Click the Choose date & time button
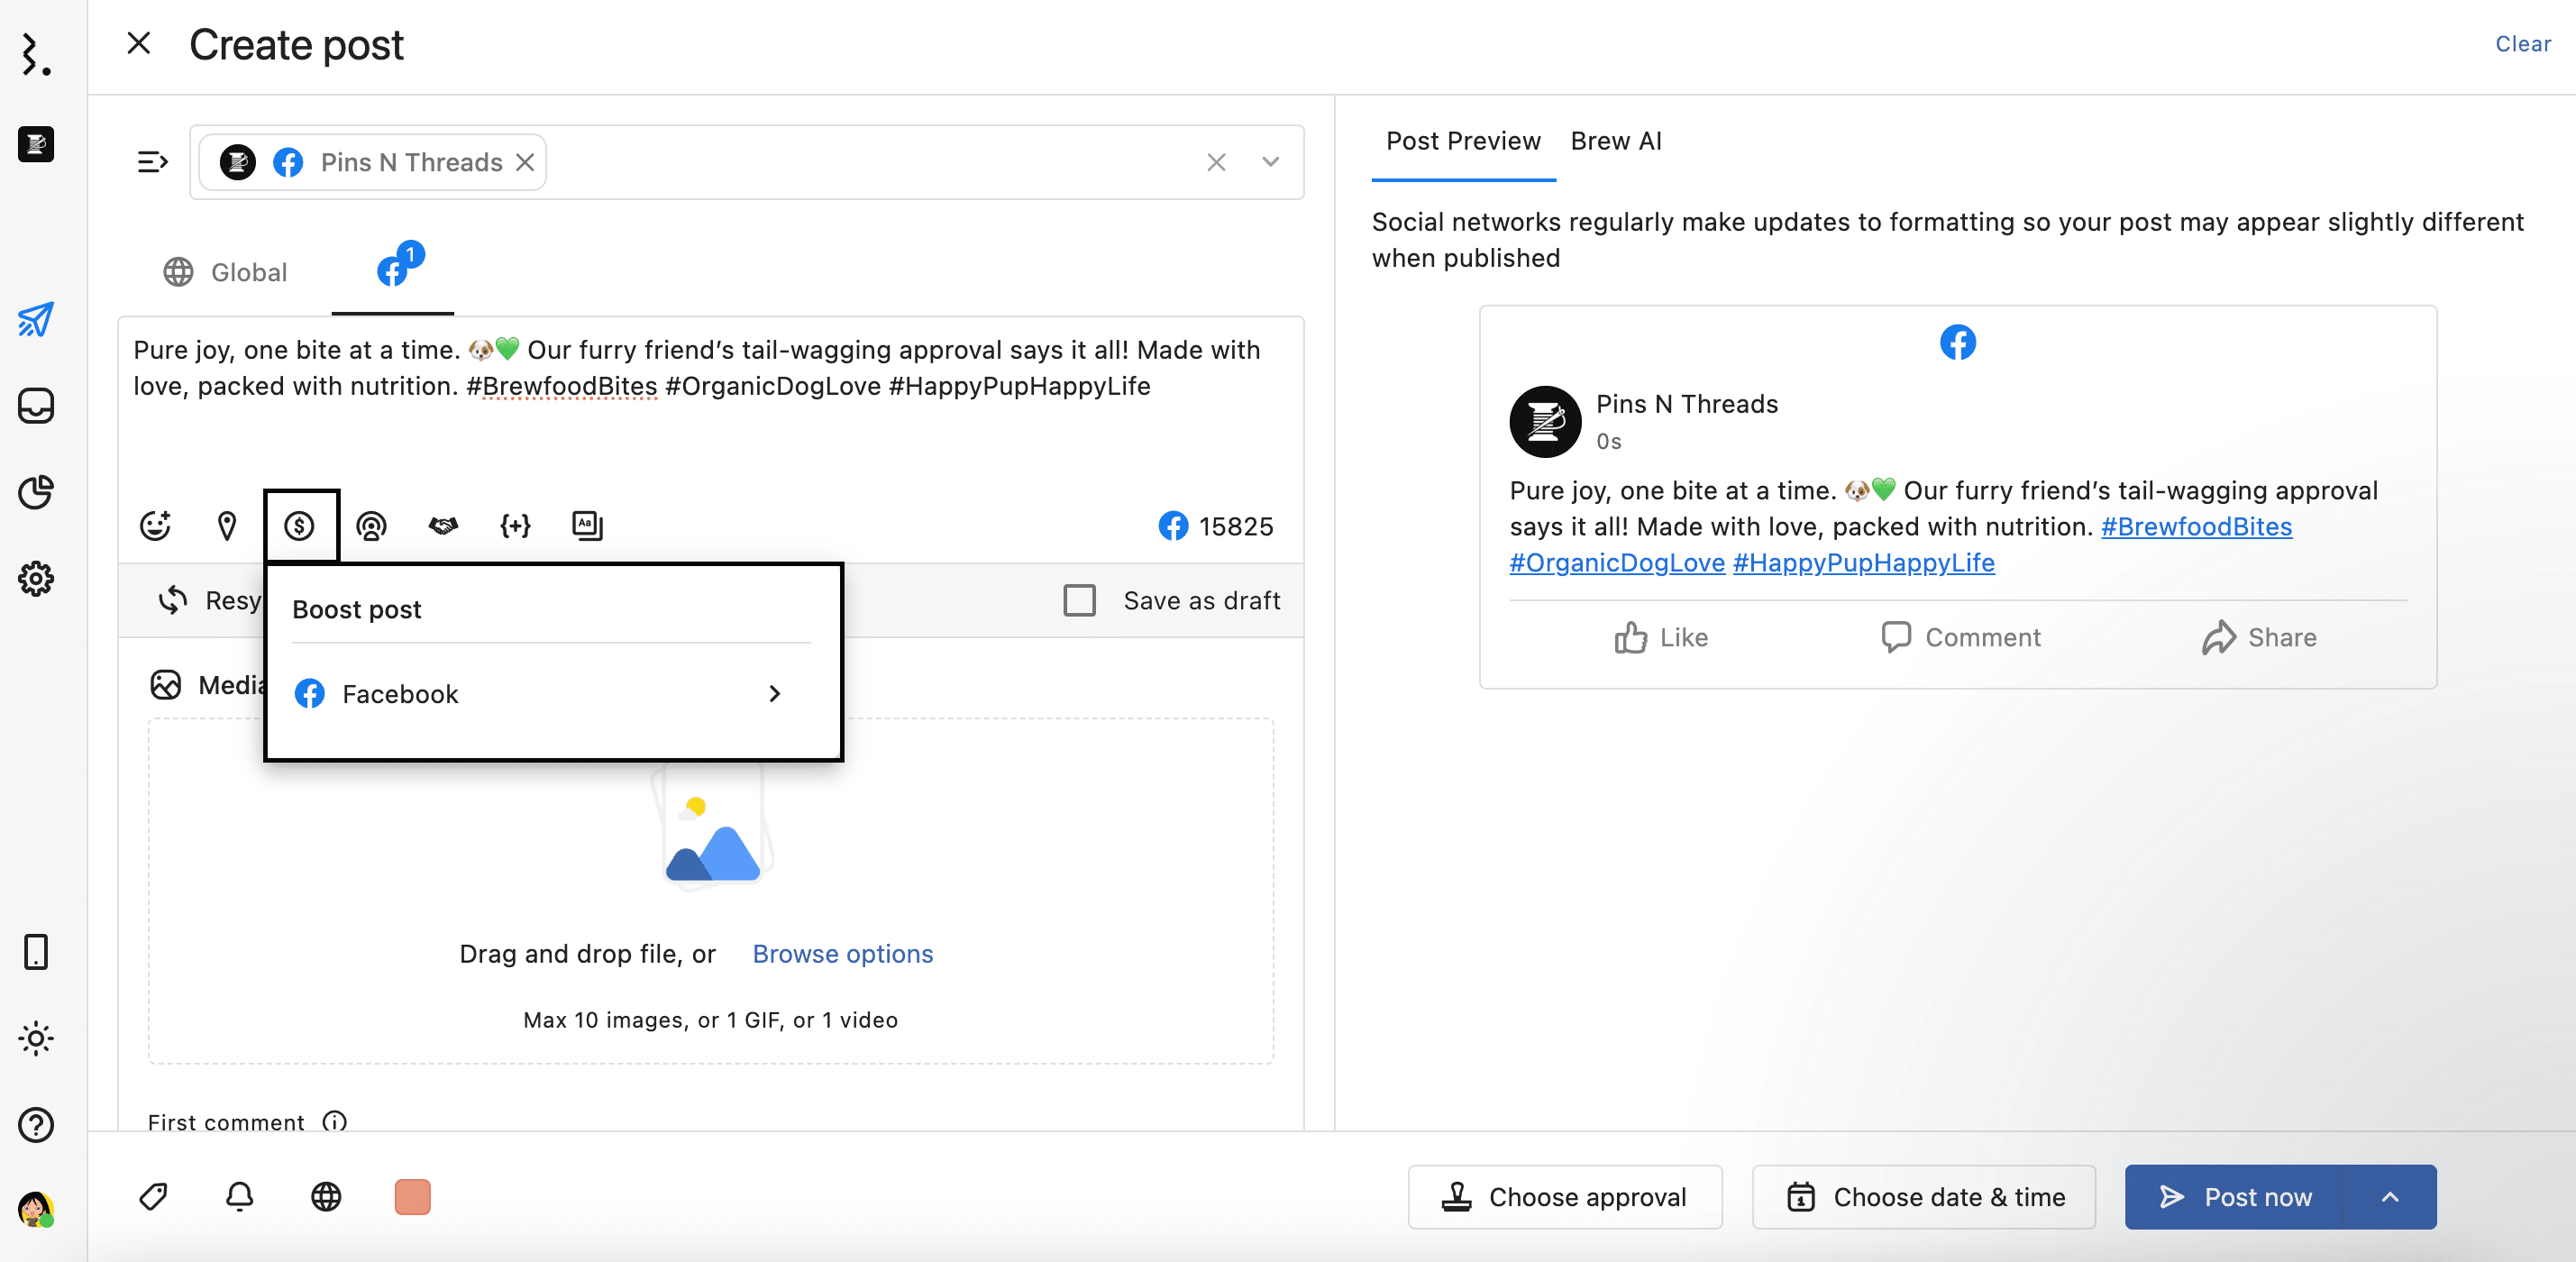 pos(1924,1196)
